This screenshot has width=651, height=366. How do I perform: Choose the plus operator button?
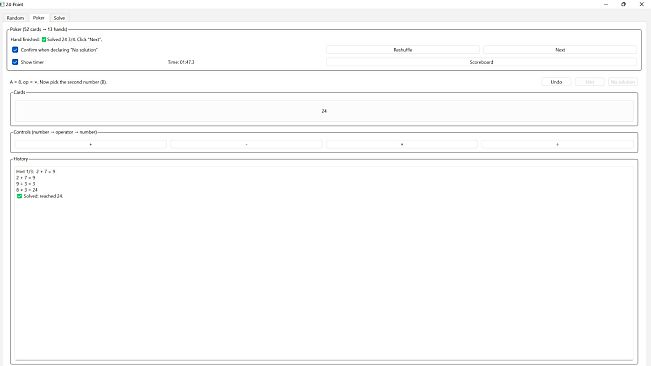(91, 144)
